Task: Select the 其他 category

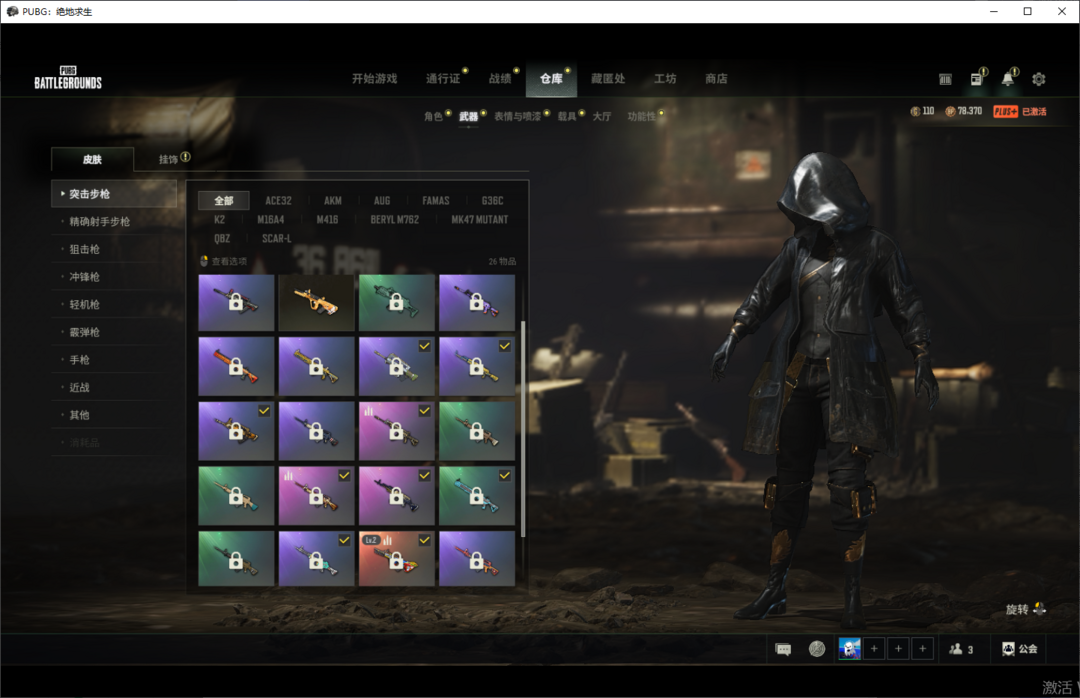Action: [114, 414]
